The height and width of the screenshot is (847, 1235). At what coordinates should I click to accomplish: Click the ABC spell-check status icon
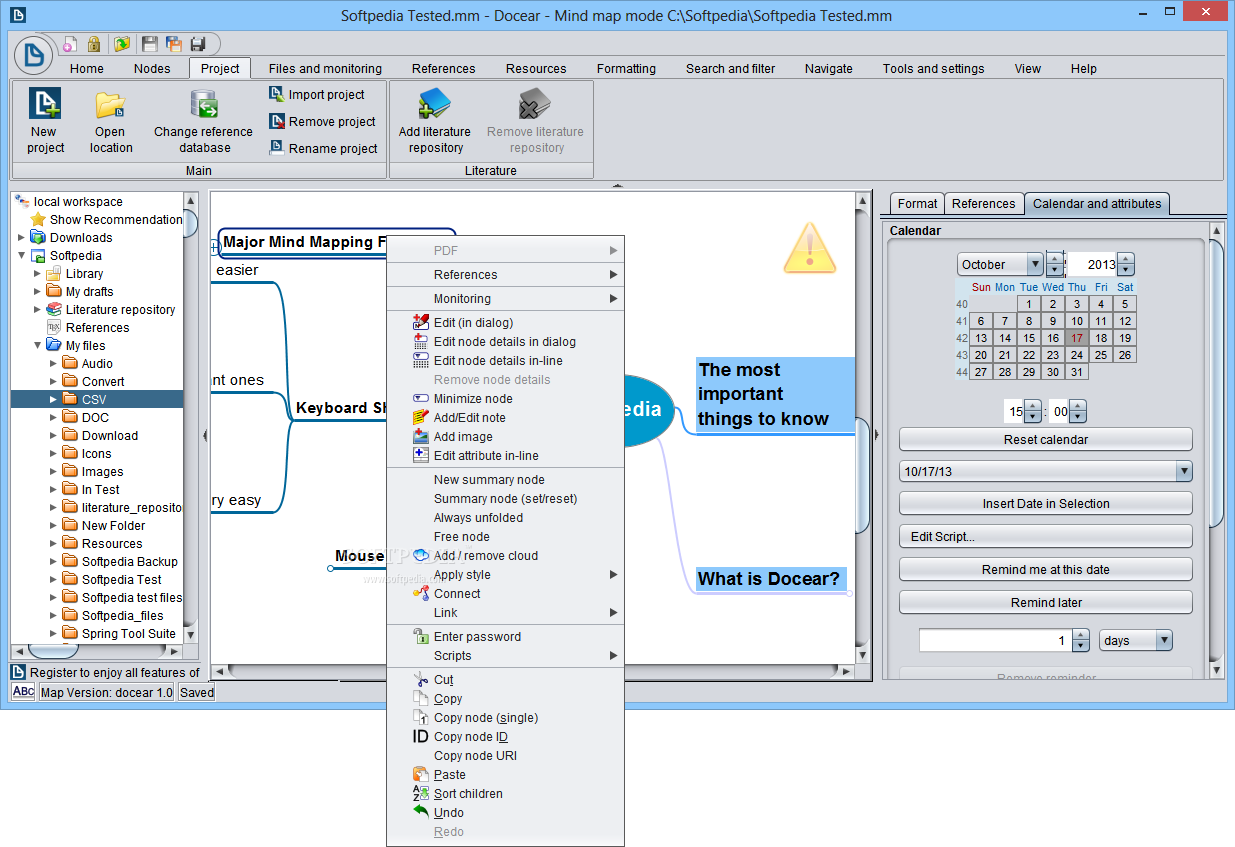pyautogui.click(x=23, y=692)
